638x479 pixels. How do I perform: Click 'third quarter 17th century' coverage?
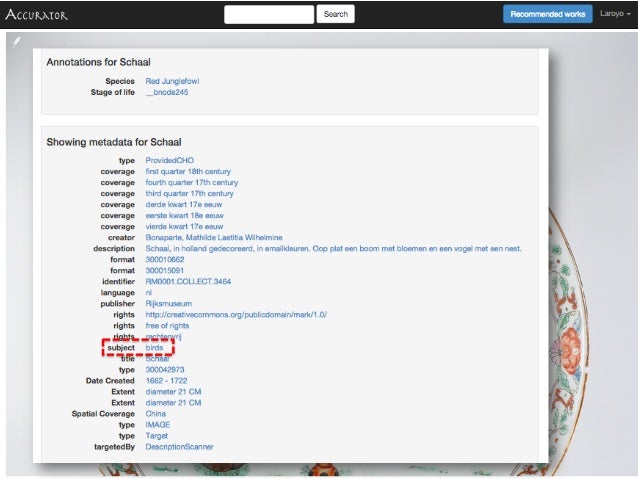[190, 193]
